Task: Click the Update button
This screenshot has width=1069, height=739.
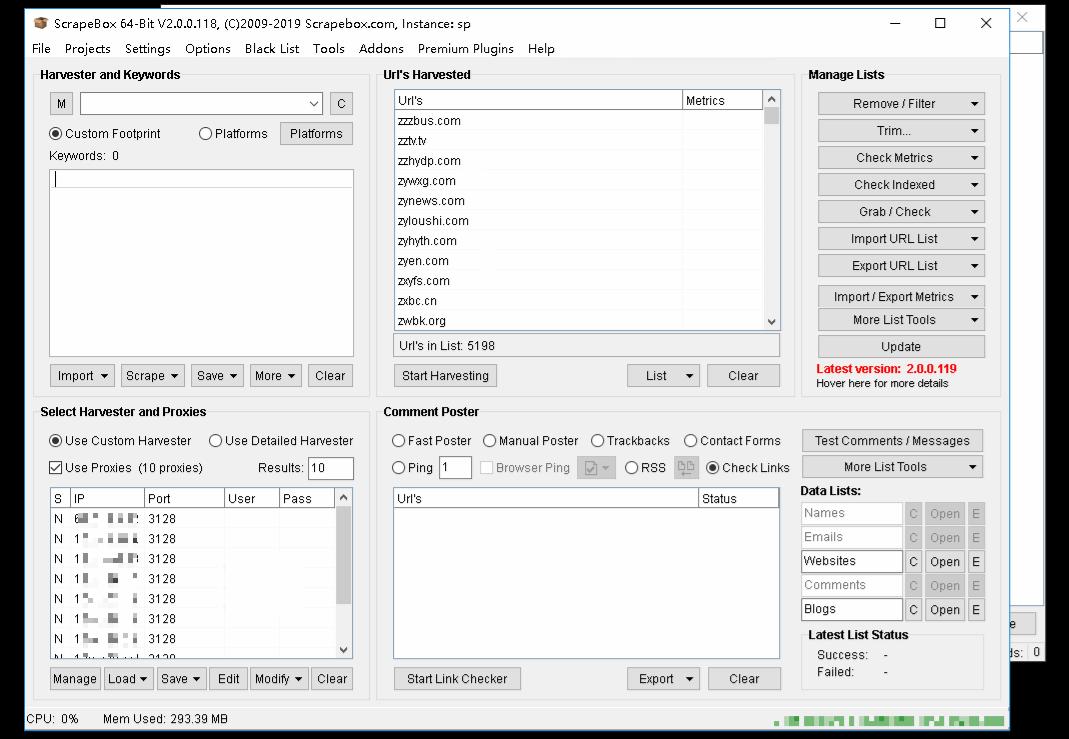Action: pyautogui.click(x=901, y=346)
